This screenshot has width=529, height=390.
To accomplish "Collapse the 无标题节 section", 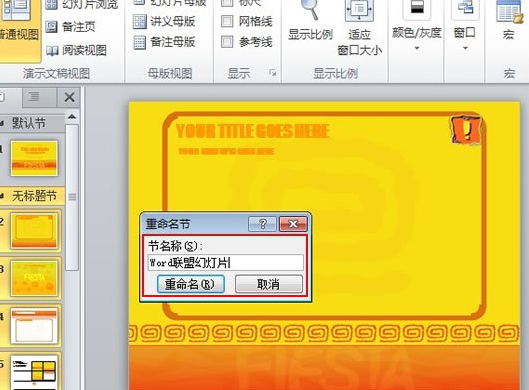I will [3, 196].
